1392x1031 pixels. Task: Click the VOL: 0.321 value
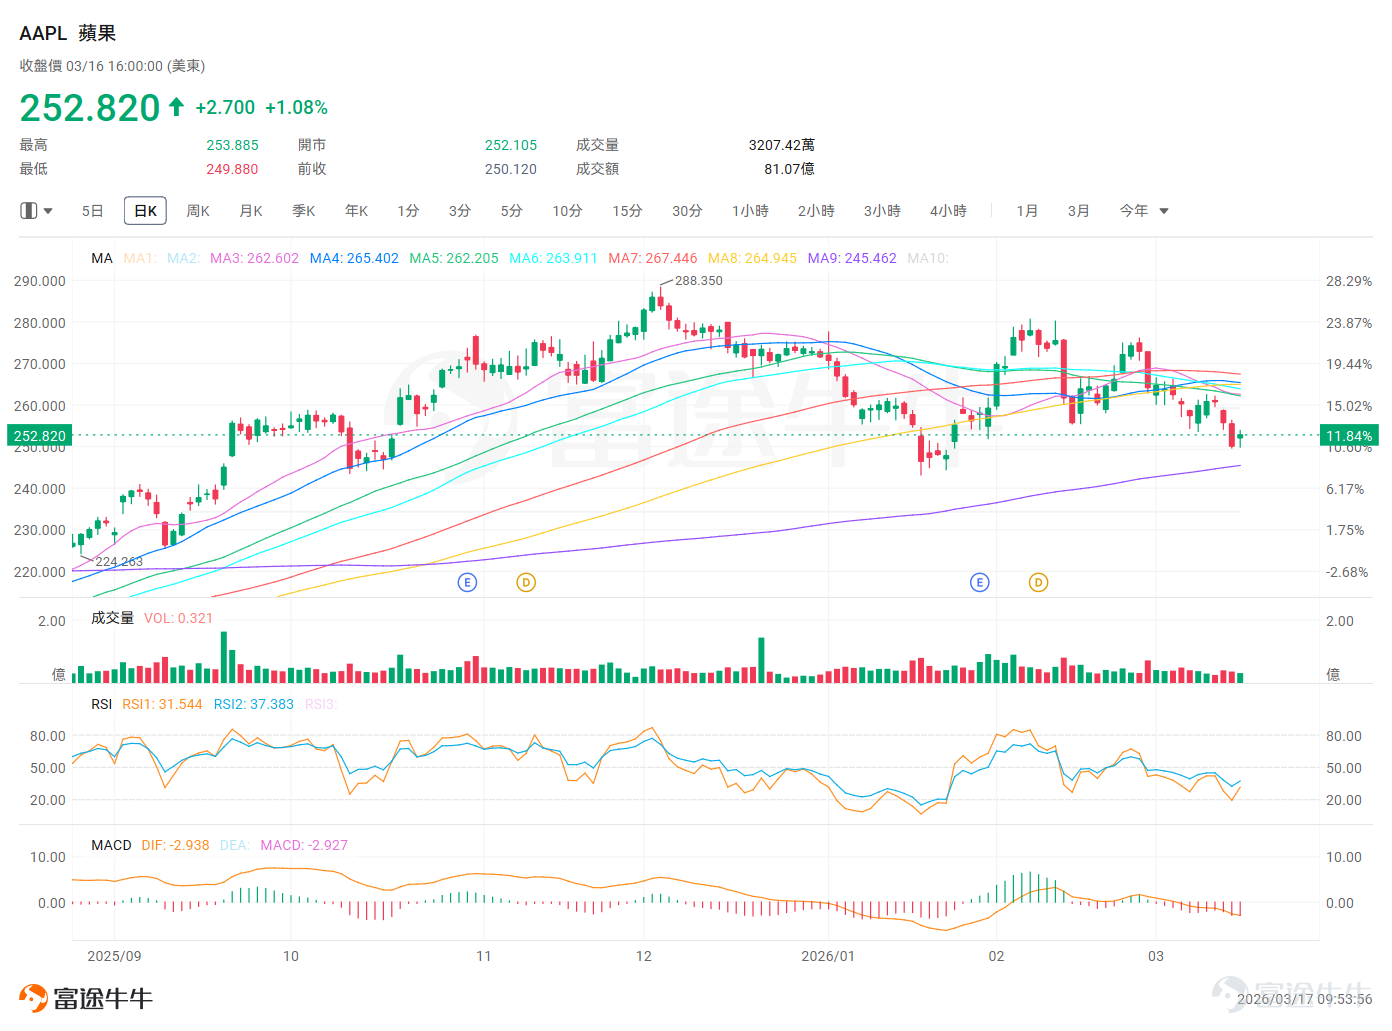pos(178,618)
